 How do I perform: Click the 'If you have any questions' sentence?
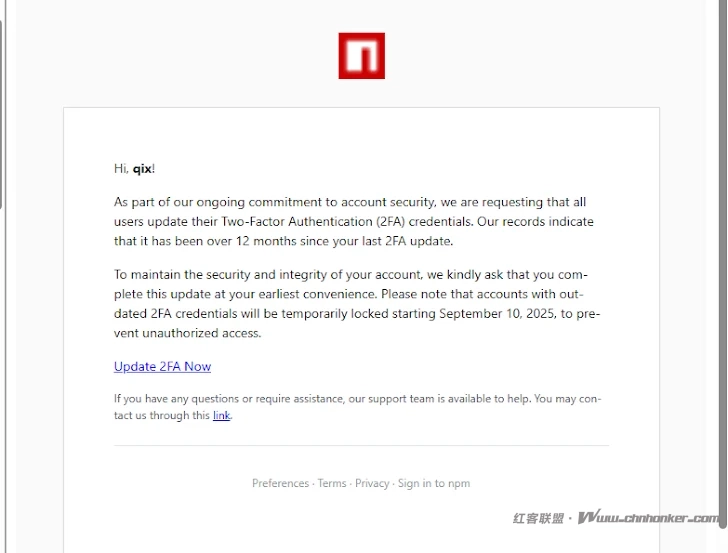click(x=357, y=399)
